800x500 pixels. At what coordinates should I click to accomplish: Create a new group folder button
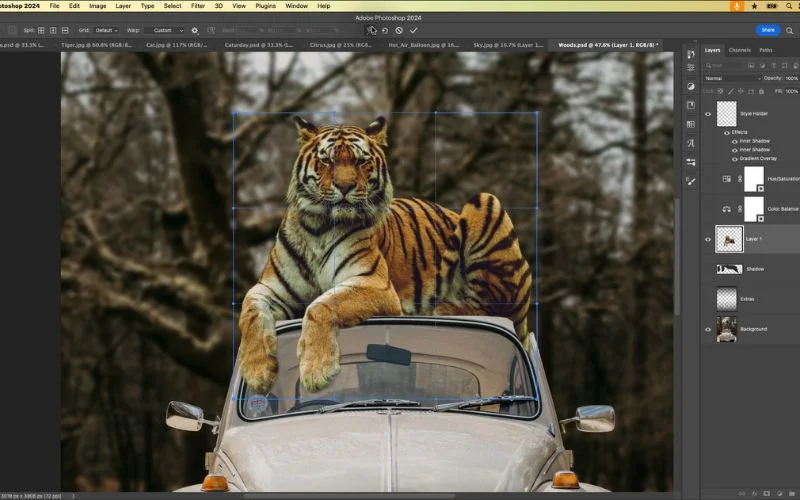790,494
